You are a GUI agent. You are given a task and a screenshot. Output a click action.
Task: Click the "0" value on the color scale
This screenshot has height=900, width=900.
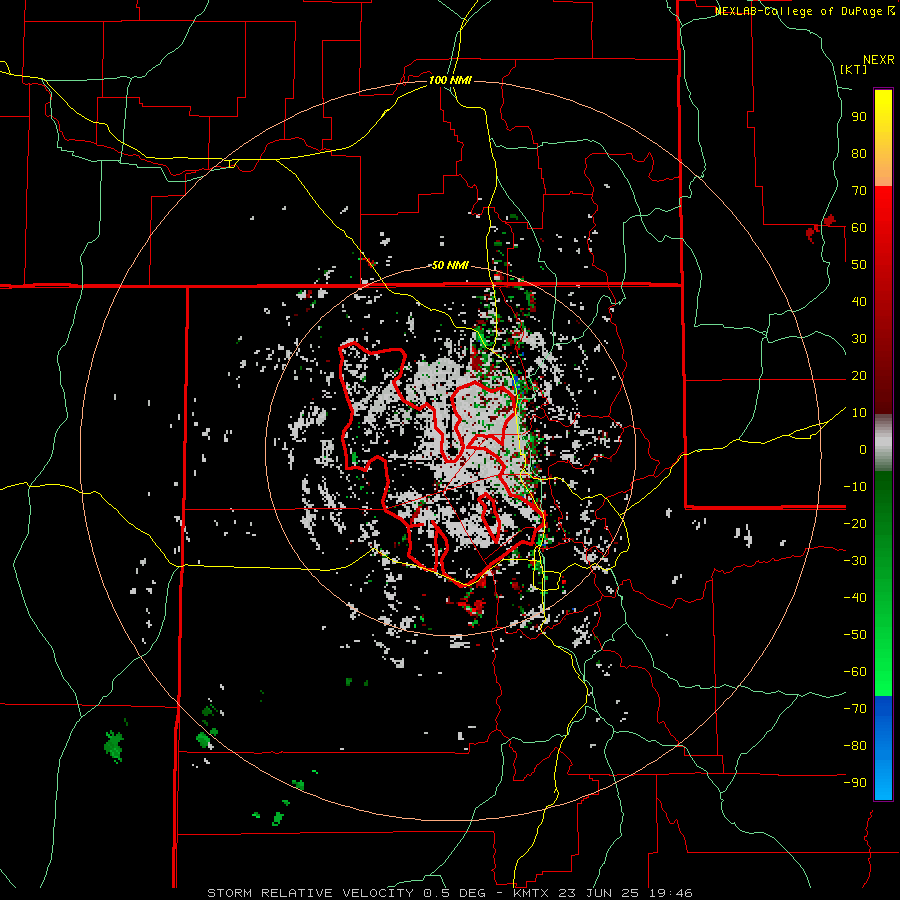coord(863,450)
